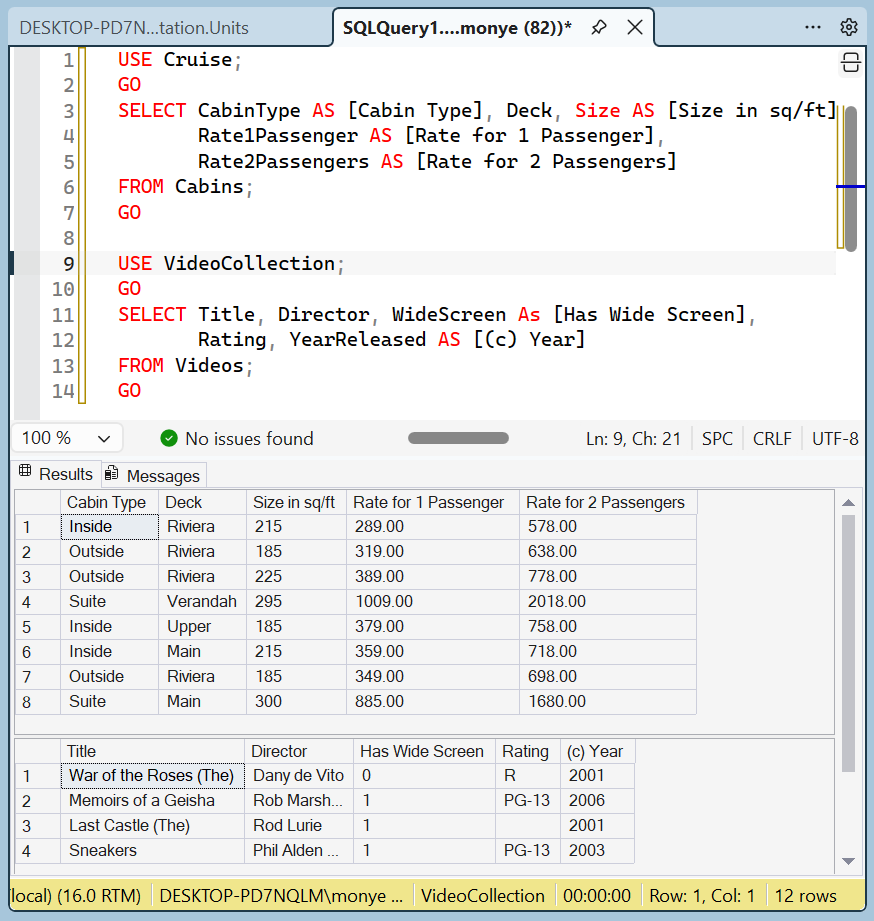This screenshot has width=874, height=921.
Task: Click the green No issues found check icon
Action: pos(169,438)
